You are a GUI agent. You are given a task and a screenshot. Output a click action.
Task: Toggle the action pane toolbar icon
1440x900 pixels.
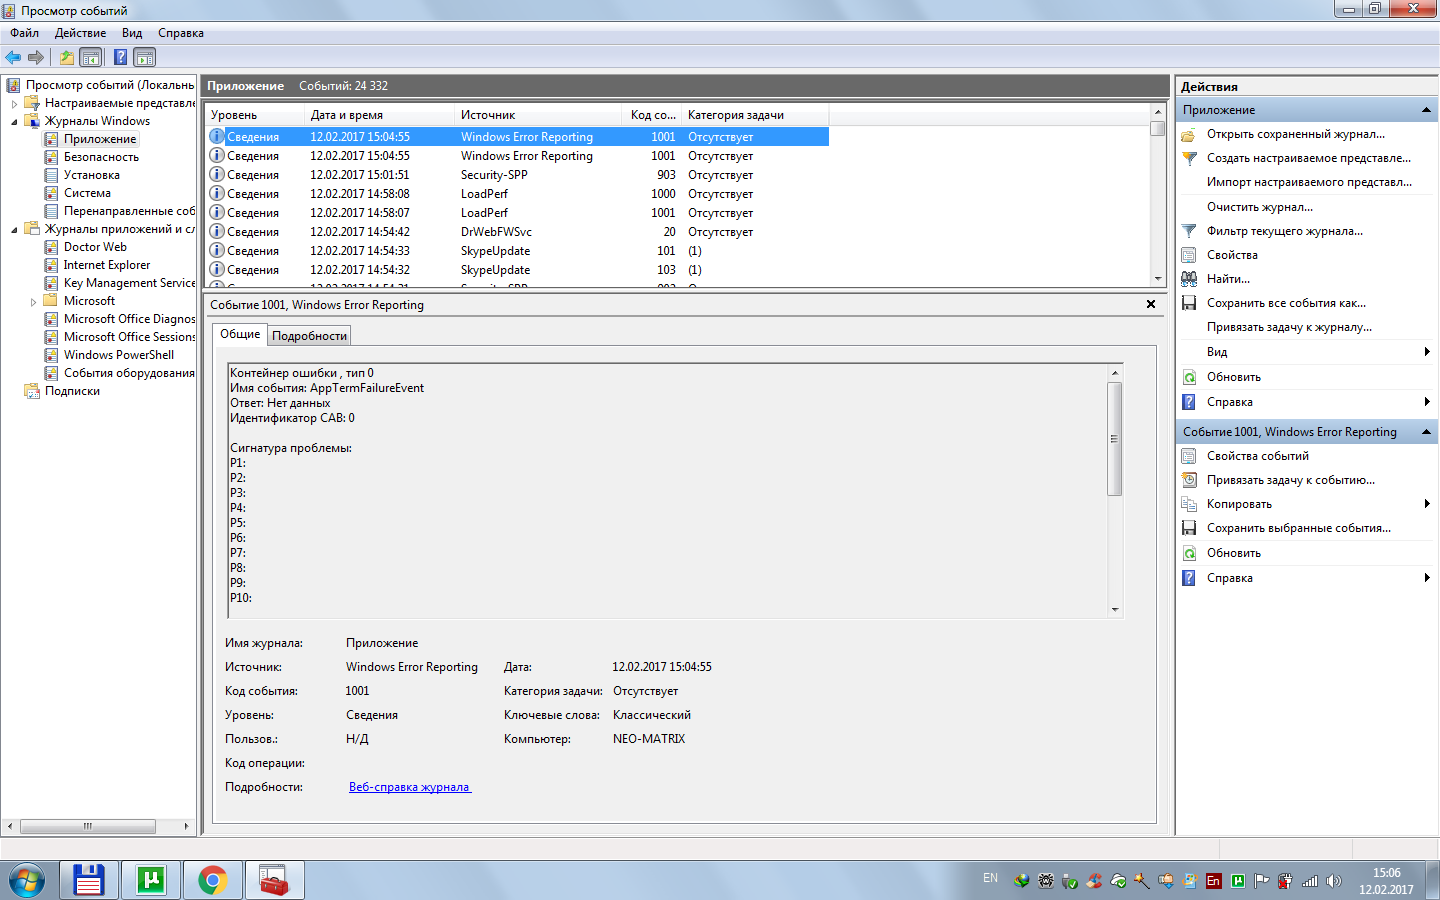tap(145, 57)
